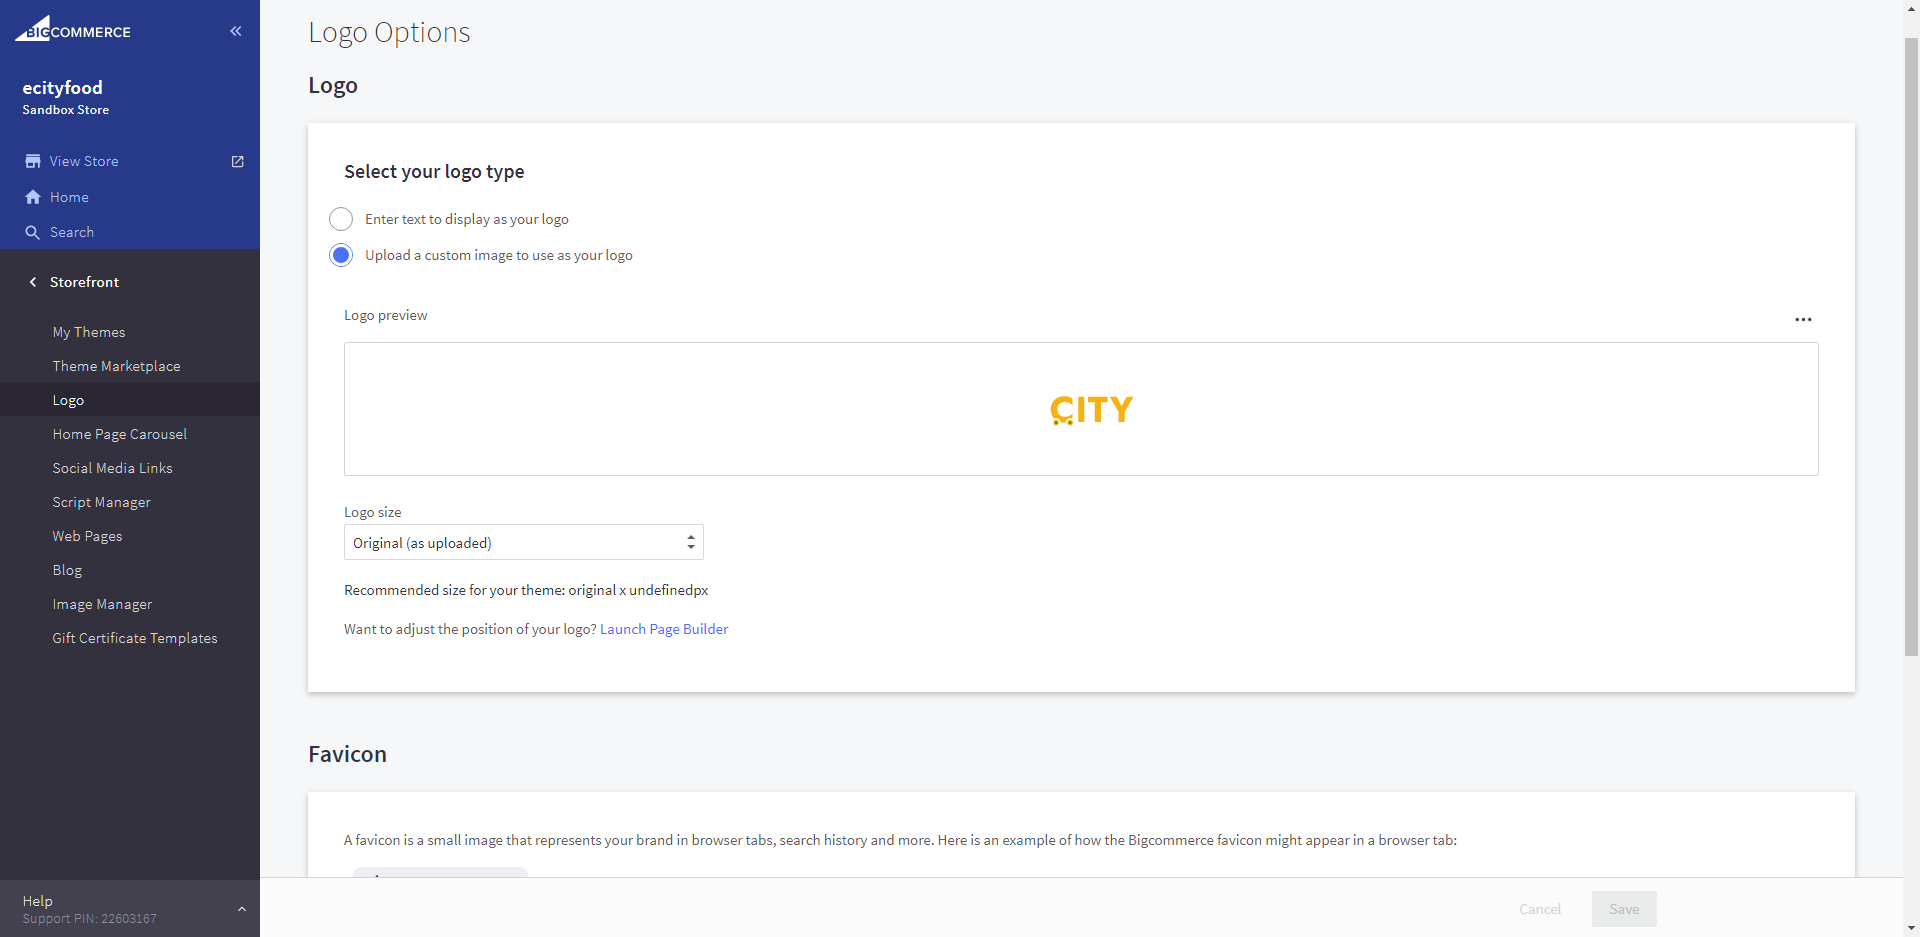1920x937 pixels.
Task: Select 'Upload a custom image' radio option
Action: [x=341, y=255]
